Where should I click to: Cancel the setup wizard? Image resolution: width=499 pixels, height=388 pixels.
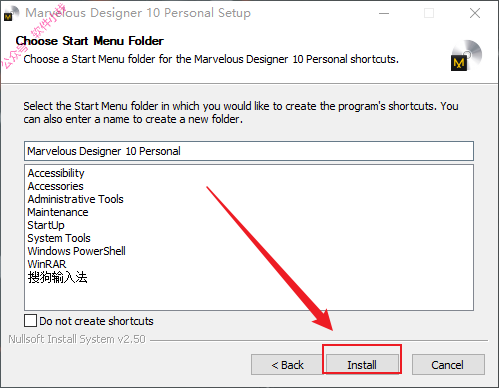[x=448, y=365]
